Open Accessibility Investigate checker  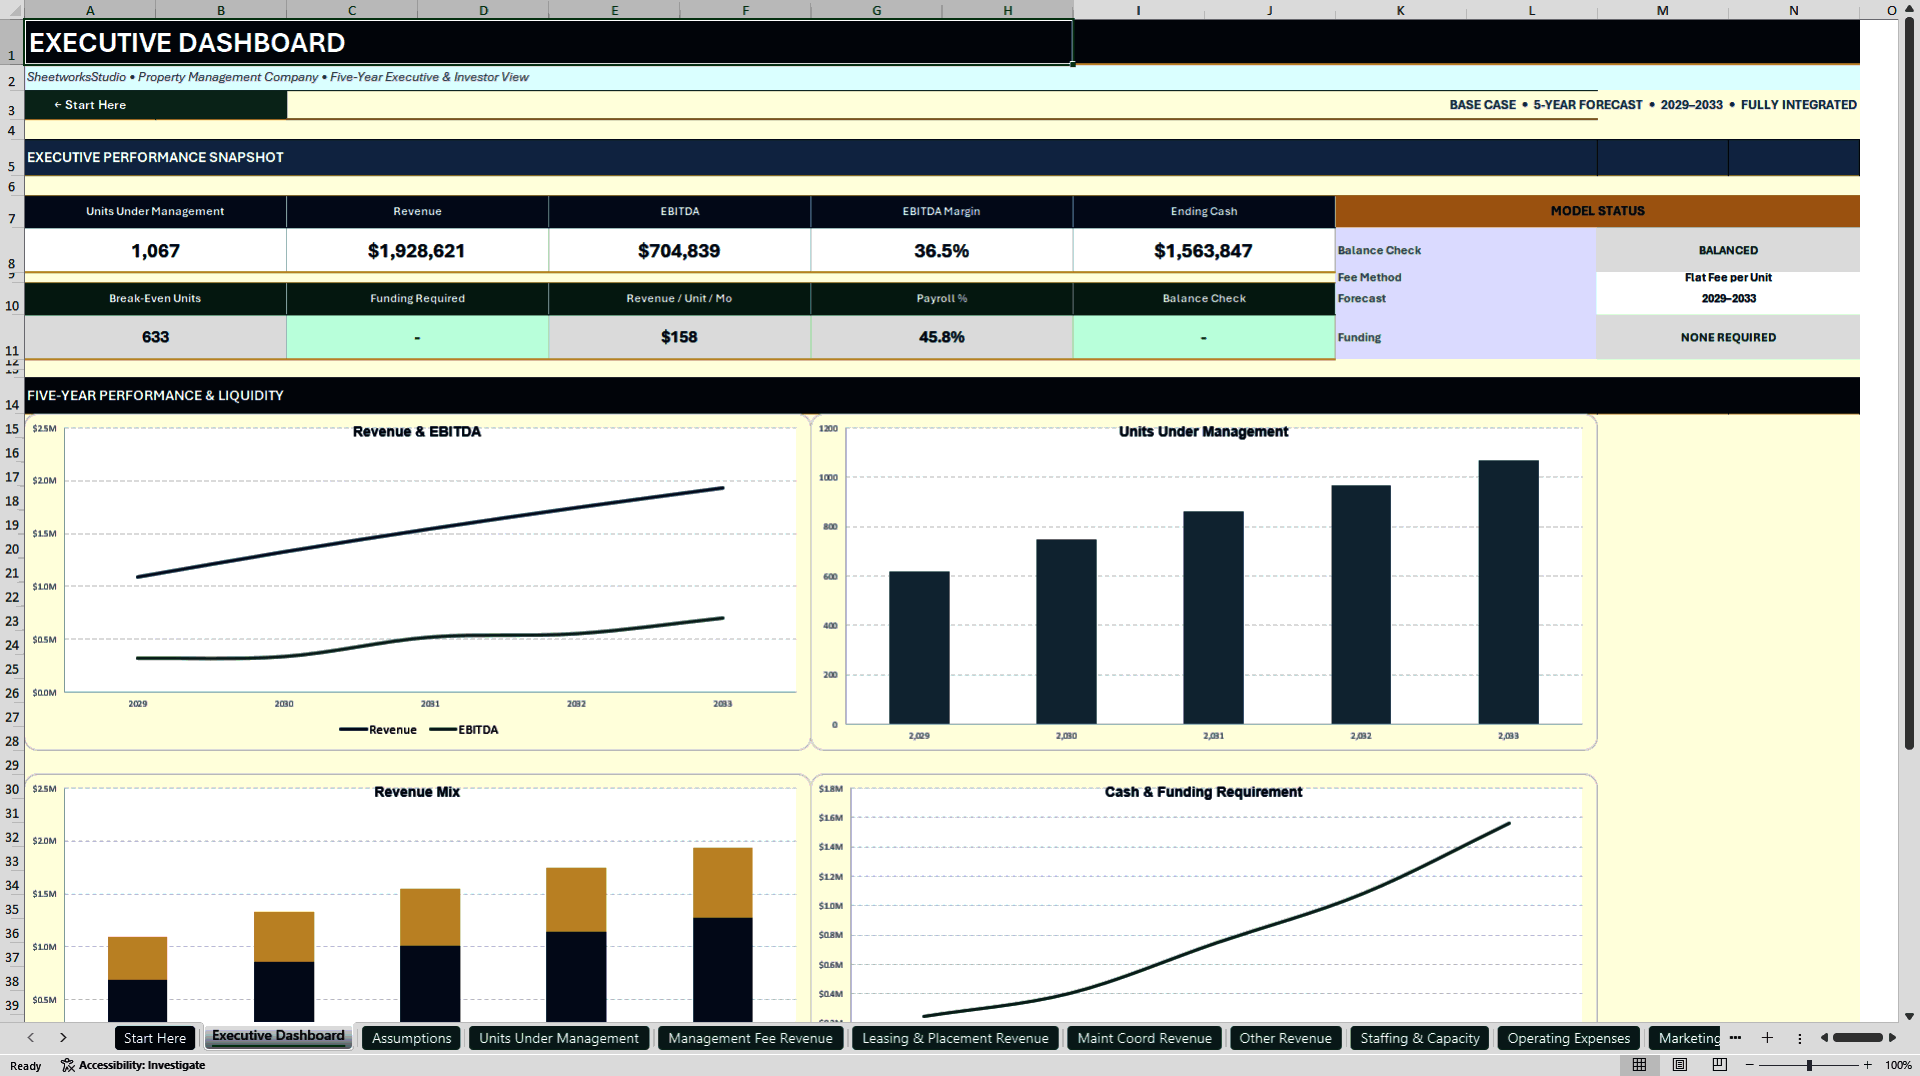click(x=133, y=1065)
